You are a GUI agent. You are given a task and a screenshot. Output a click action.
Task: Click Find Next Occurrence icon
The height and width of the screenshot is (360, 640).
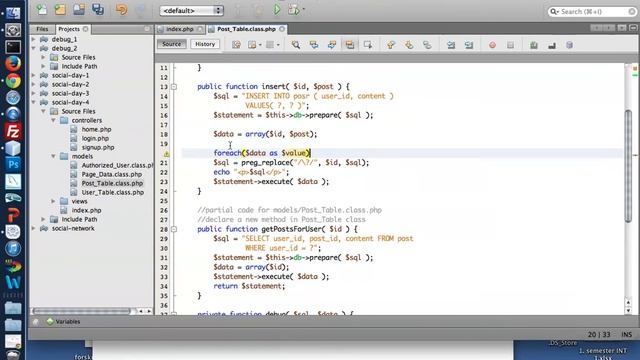point(332,45)
